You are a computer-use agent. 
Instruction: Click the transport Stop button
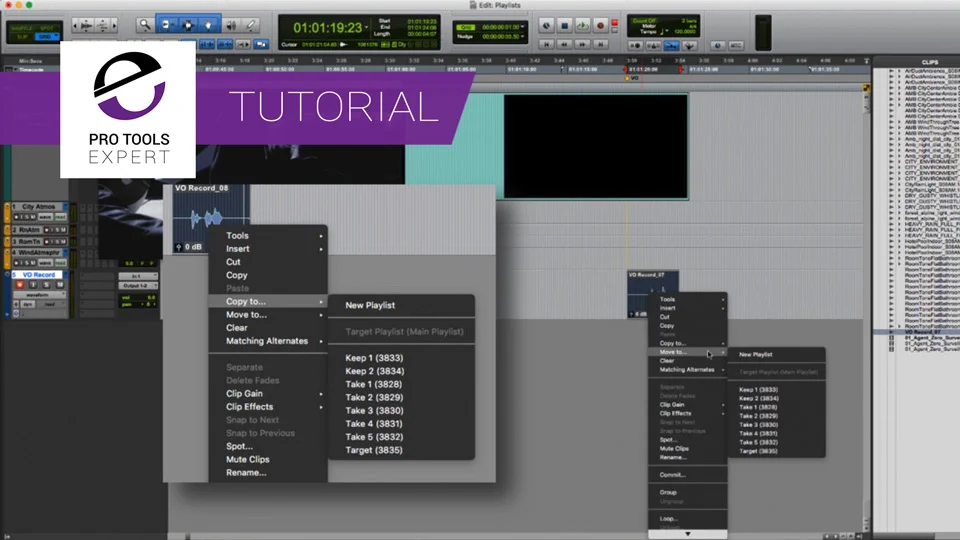click(564, 26)
